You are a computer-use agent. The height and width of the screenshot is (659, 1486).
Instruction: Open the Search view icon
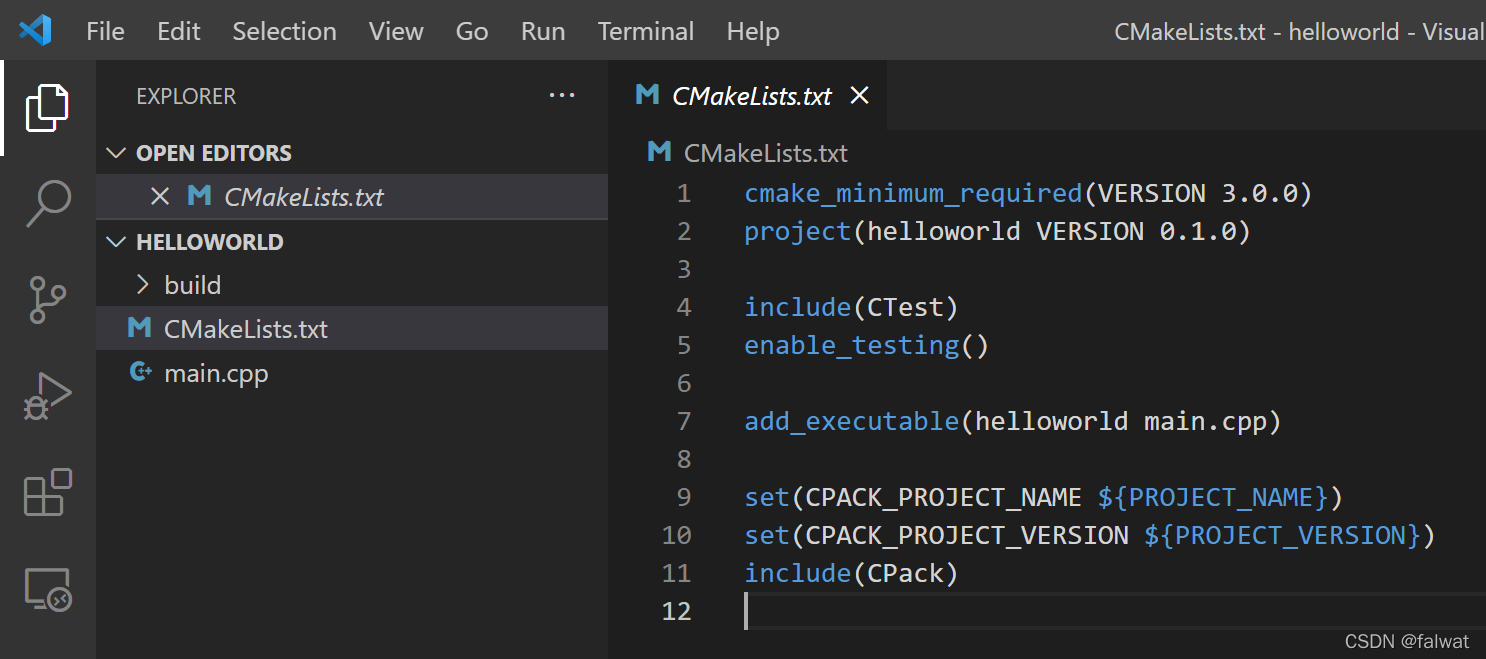[x=47, y=204]
